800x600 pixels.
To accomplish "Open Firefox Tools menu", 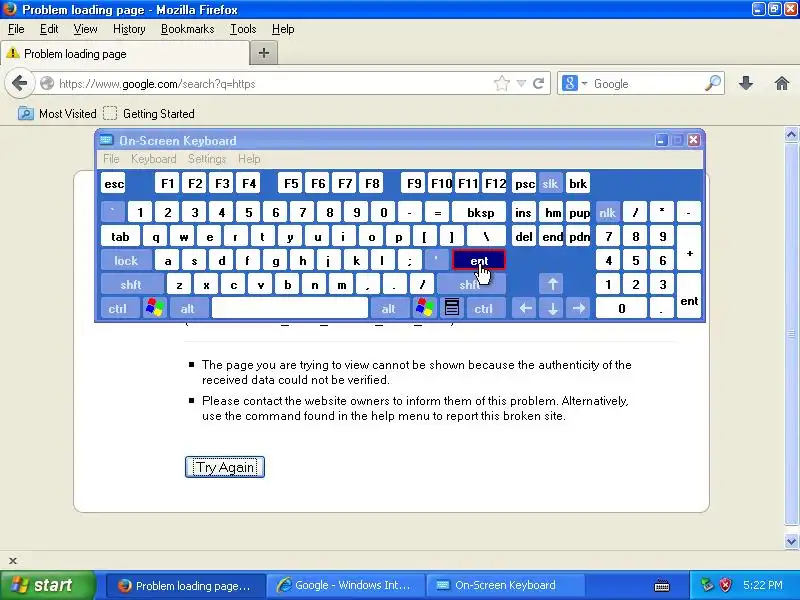I will (243, 29).
